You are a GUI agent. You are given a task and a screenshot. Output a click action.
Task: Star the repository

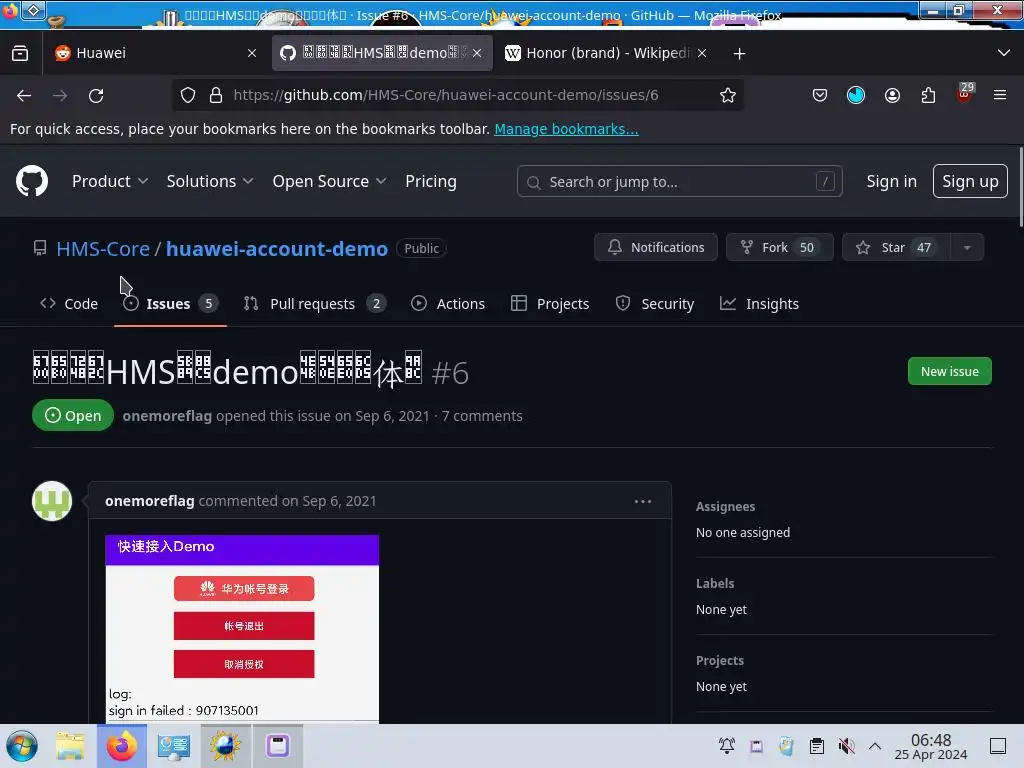coord(895,248)
